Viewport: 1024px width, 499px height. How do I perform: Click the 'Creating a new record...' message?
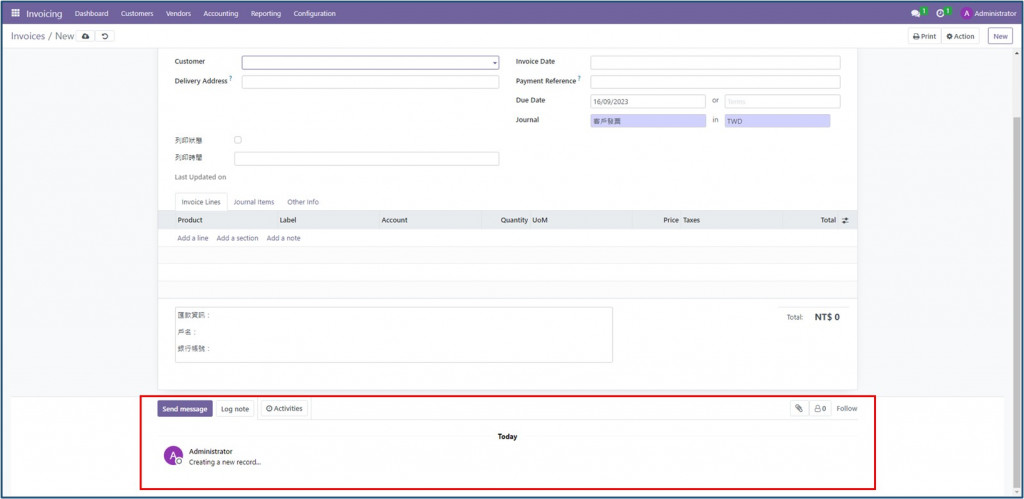pyautogui.click(x=225, y=462)
